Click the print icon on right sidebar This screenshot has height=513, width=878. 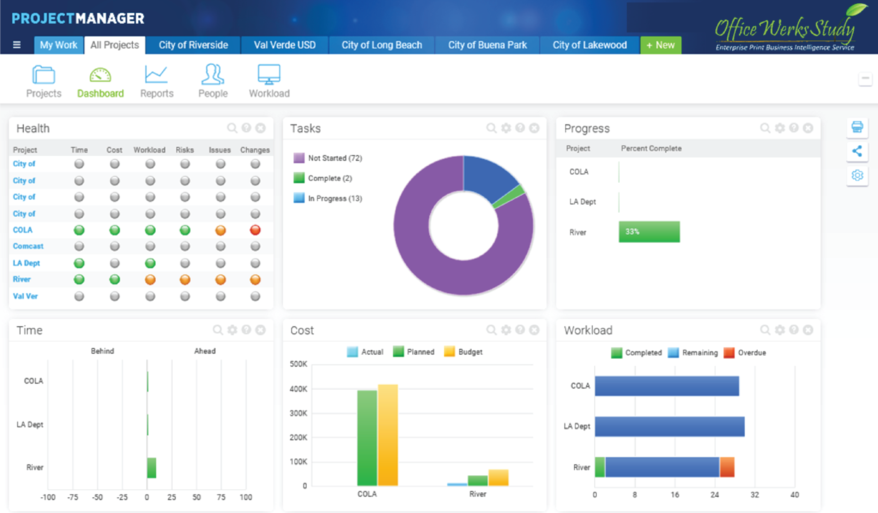tap(857, 127)
